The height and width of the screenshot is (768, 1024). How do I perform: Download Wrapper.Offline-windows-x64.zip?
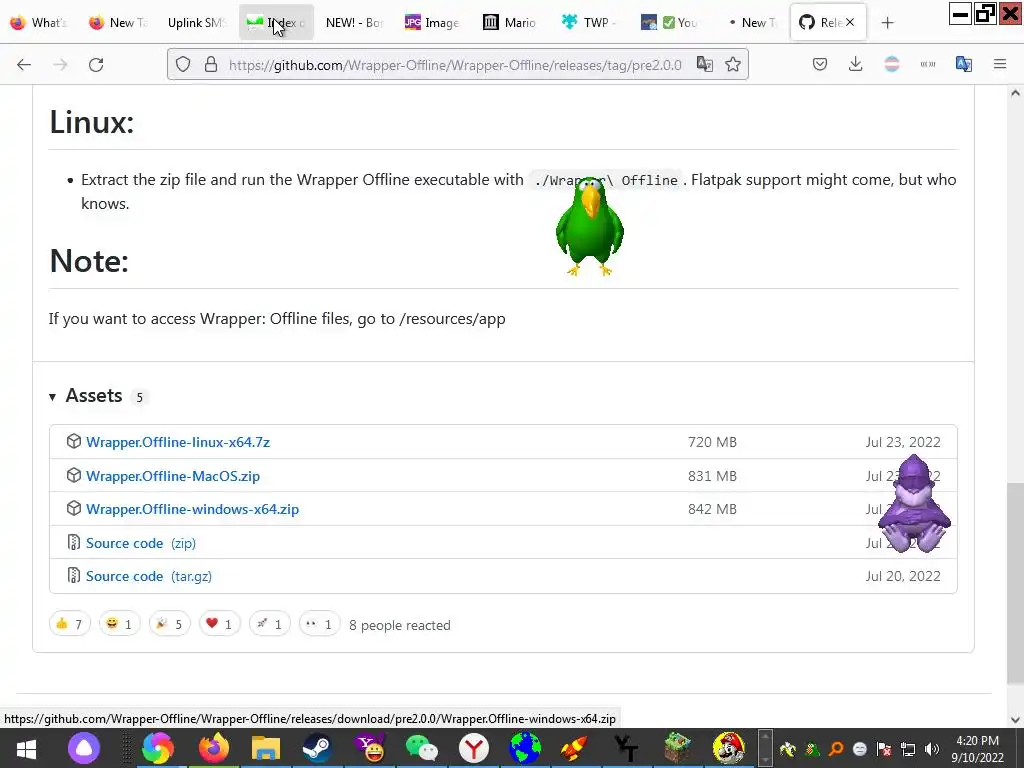(x=193, y=509)
